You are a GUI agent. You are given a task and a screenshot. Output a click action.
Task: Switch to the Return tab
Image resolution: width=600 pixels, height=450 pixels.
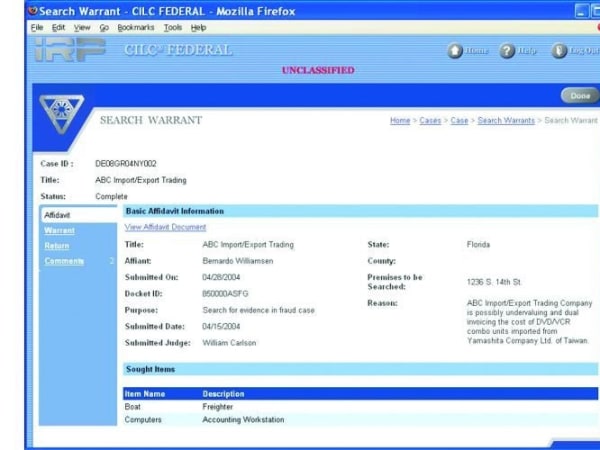tap(57, 246)
